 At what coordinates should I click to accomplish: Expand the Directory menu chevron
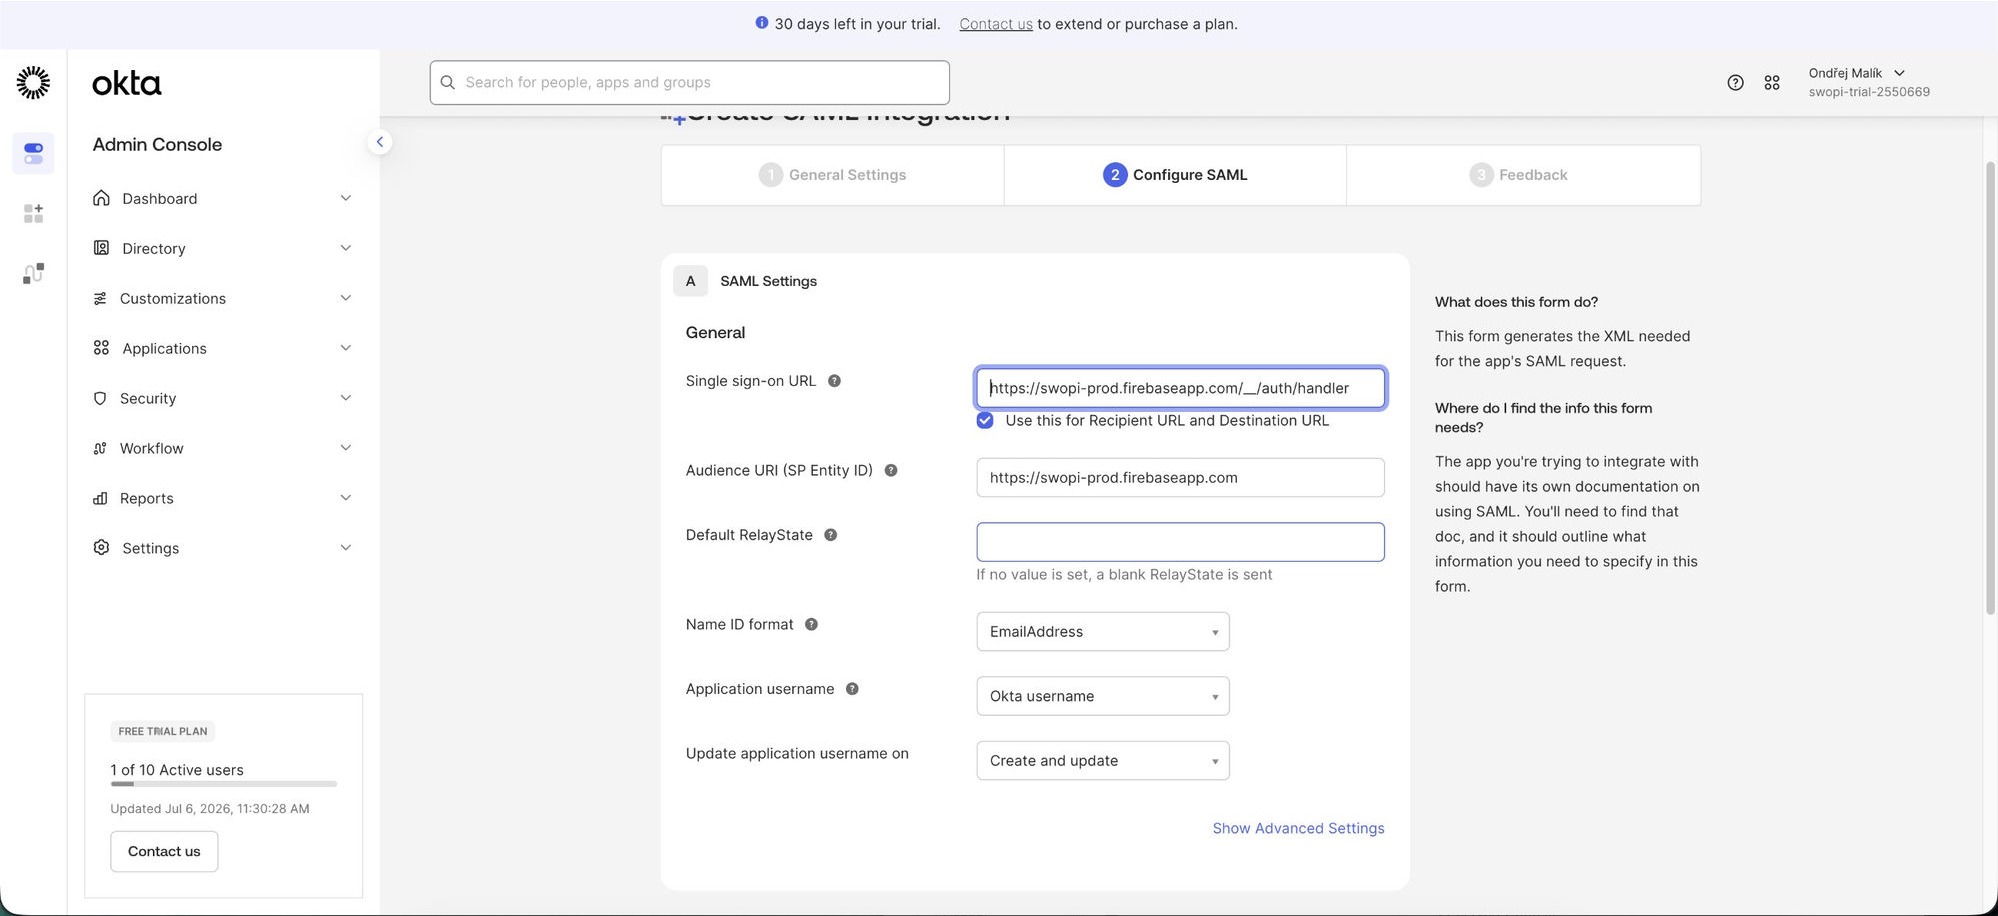pyautogui.click(x=346, y=248)
